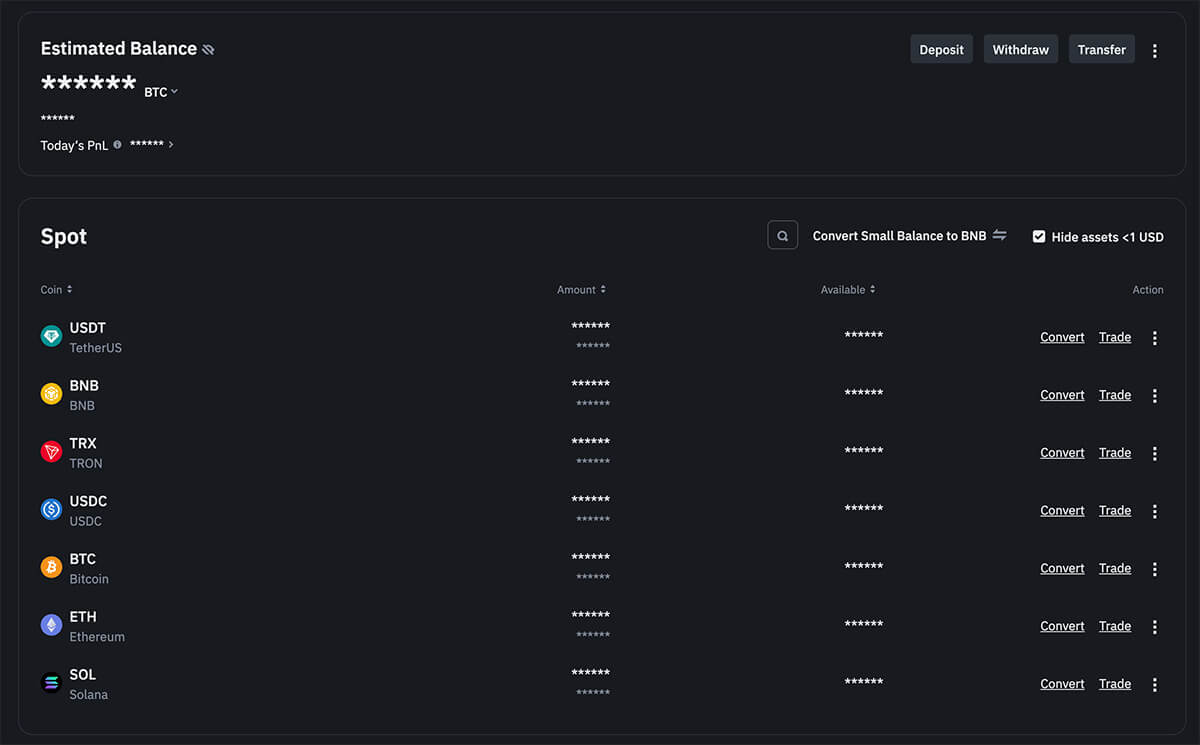Image resolution: width=1200 pixels, height=745 pixels.
Task: Expand Today's PnL details chevron
Action: pos(170,145)
